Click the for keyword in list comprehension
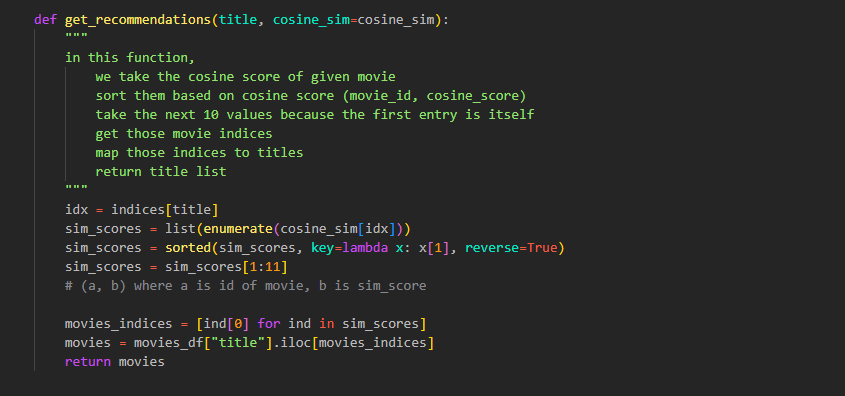This screenshot has width=845, height=396. [268, 324]
